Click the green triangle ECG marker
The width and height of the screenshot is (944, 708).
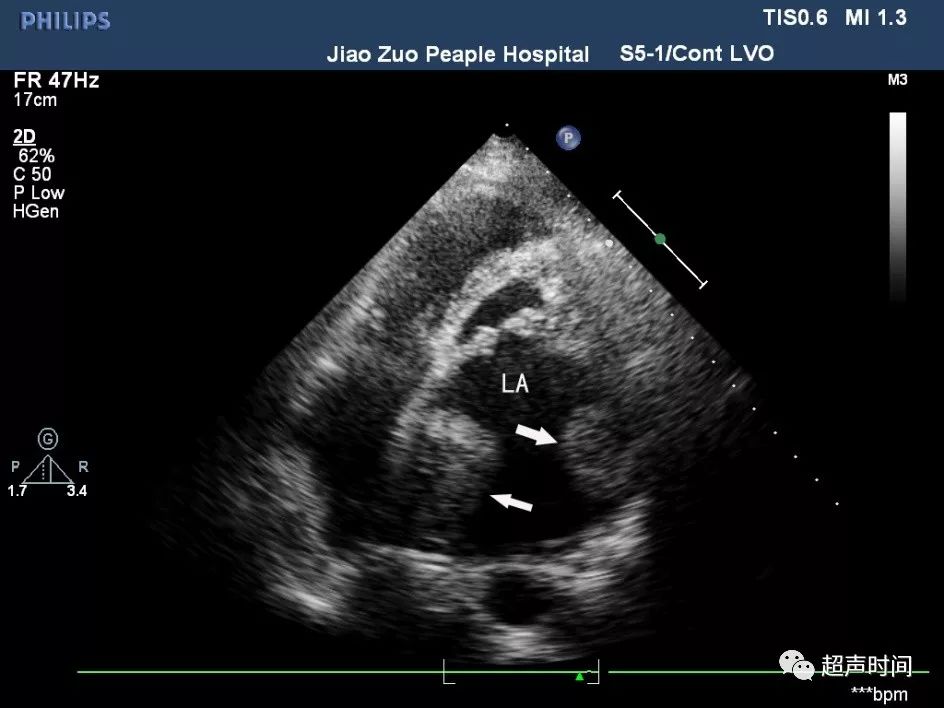[x=579, y=677]
